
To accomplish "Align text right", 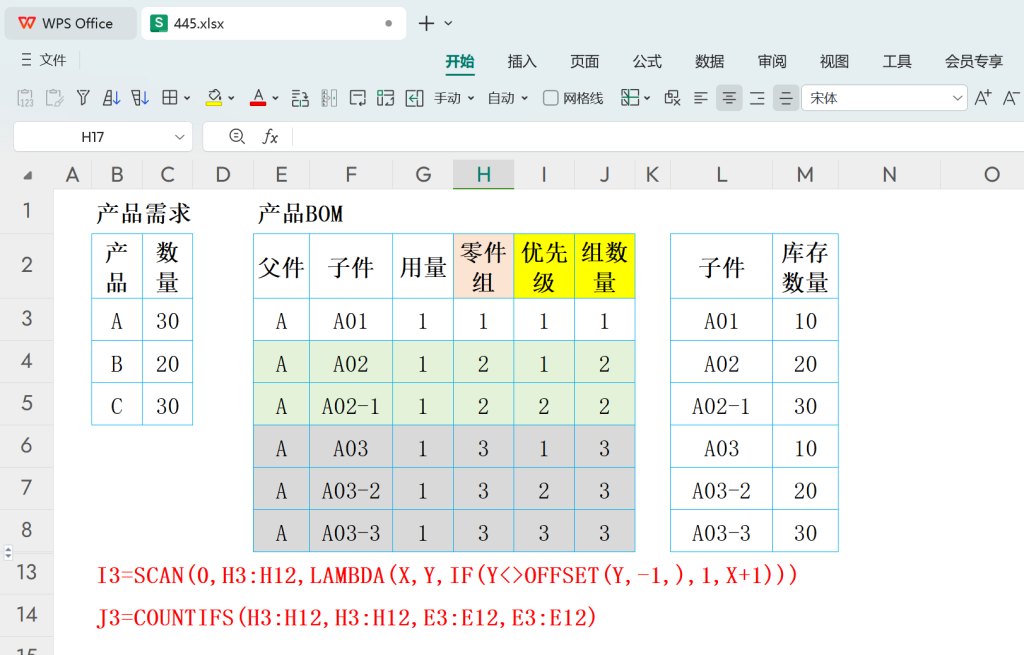I will coord(758,98).
